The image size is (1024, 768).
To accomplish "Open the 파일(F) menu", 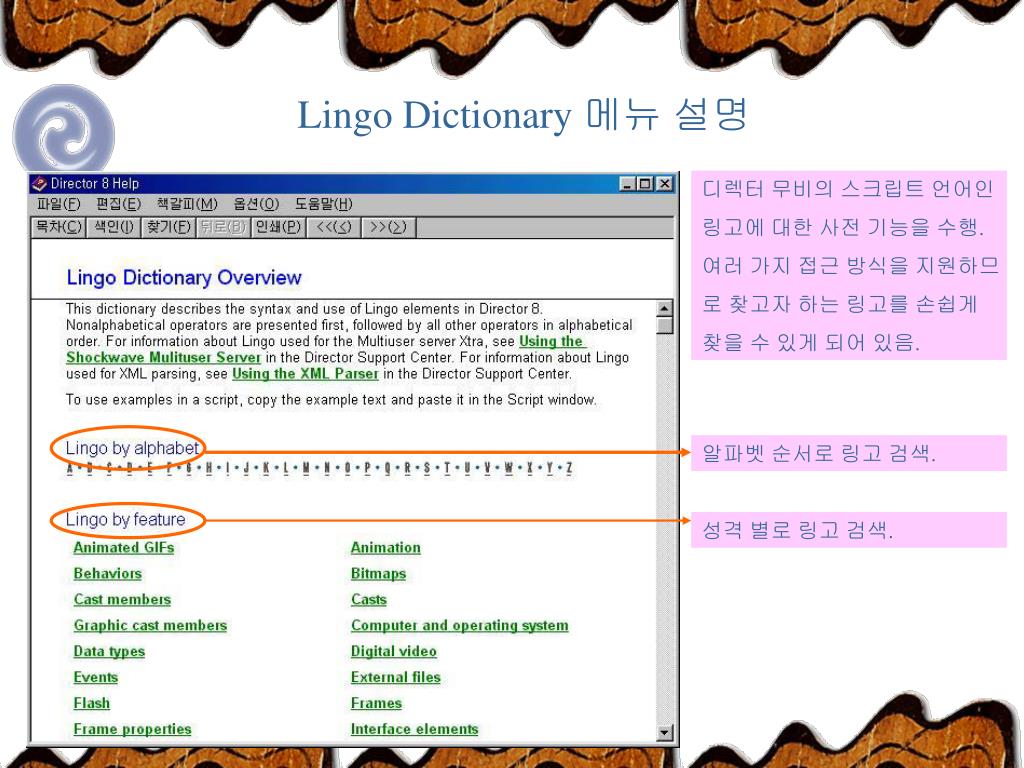I will [58, 204].
